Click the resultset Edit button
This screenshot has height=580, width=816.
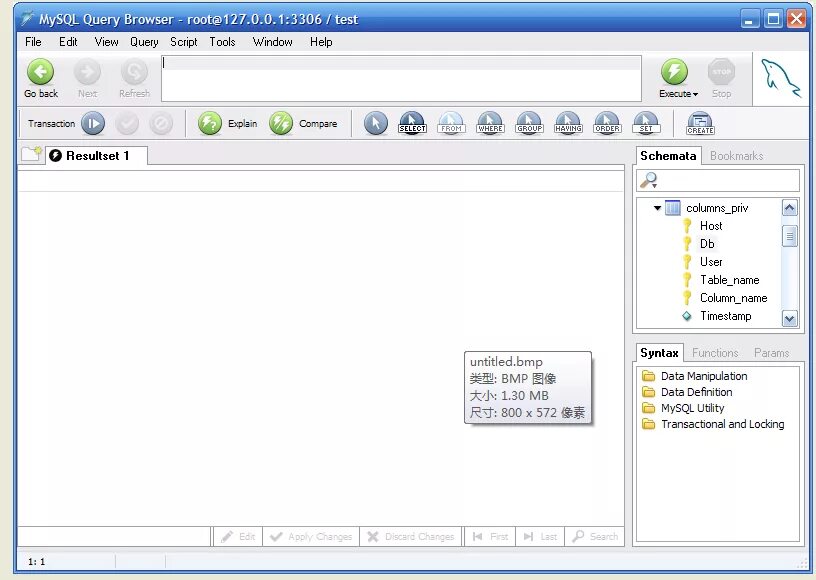click(x=238, y=536)
